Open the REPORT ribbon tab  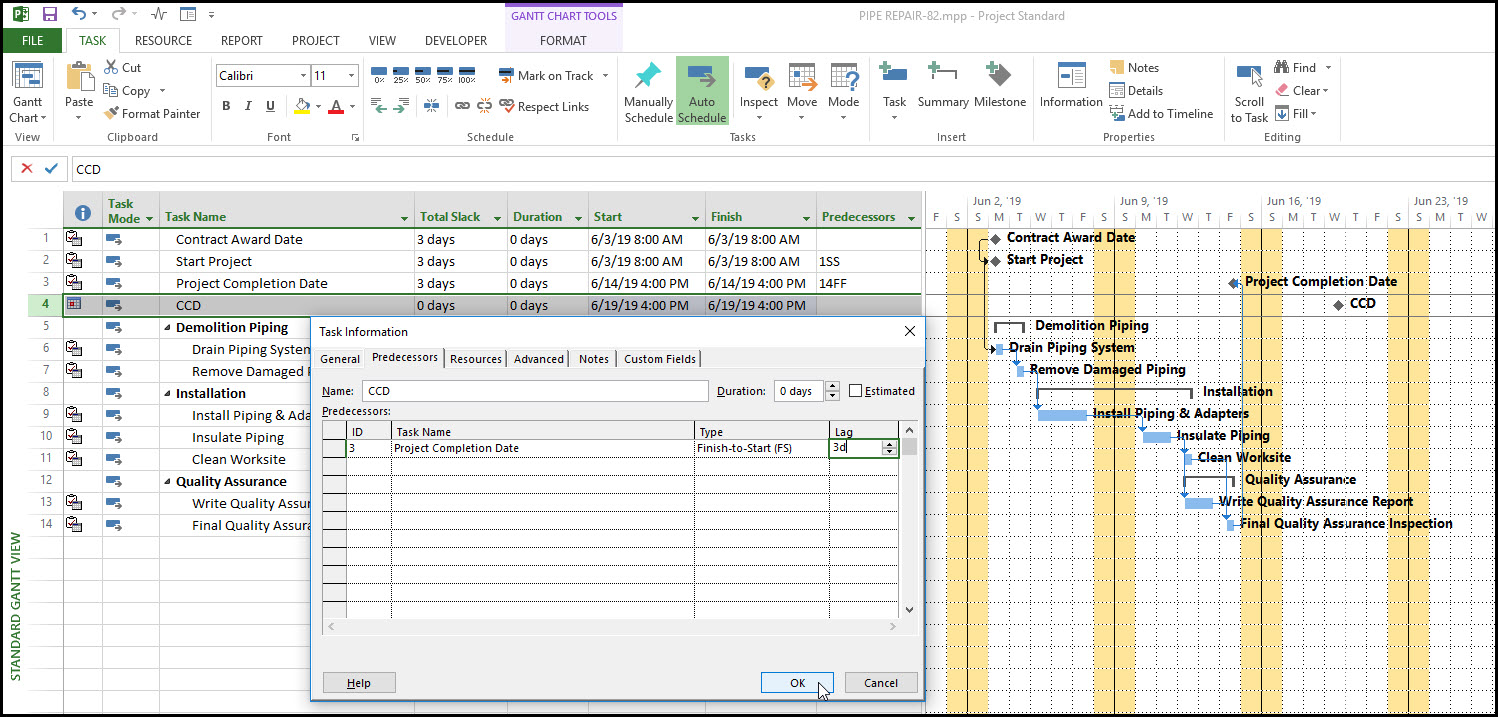point(241,41)
